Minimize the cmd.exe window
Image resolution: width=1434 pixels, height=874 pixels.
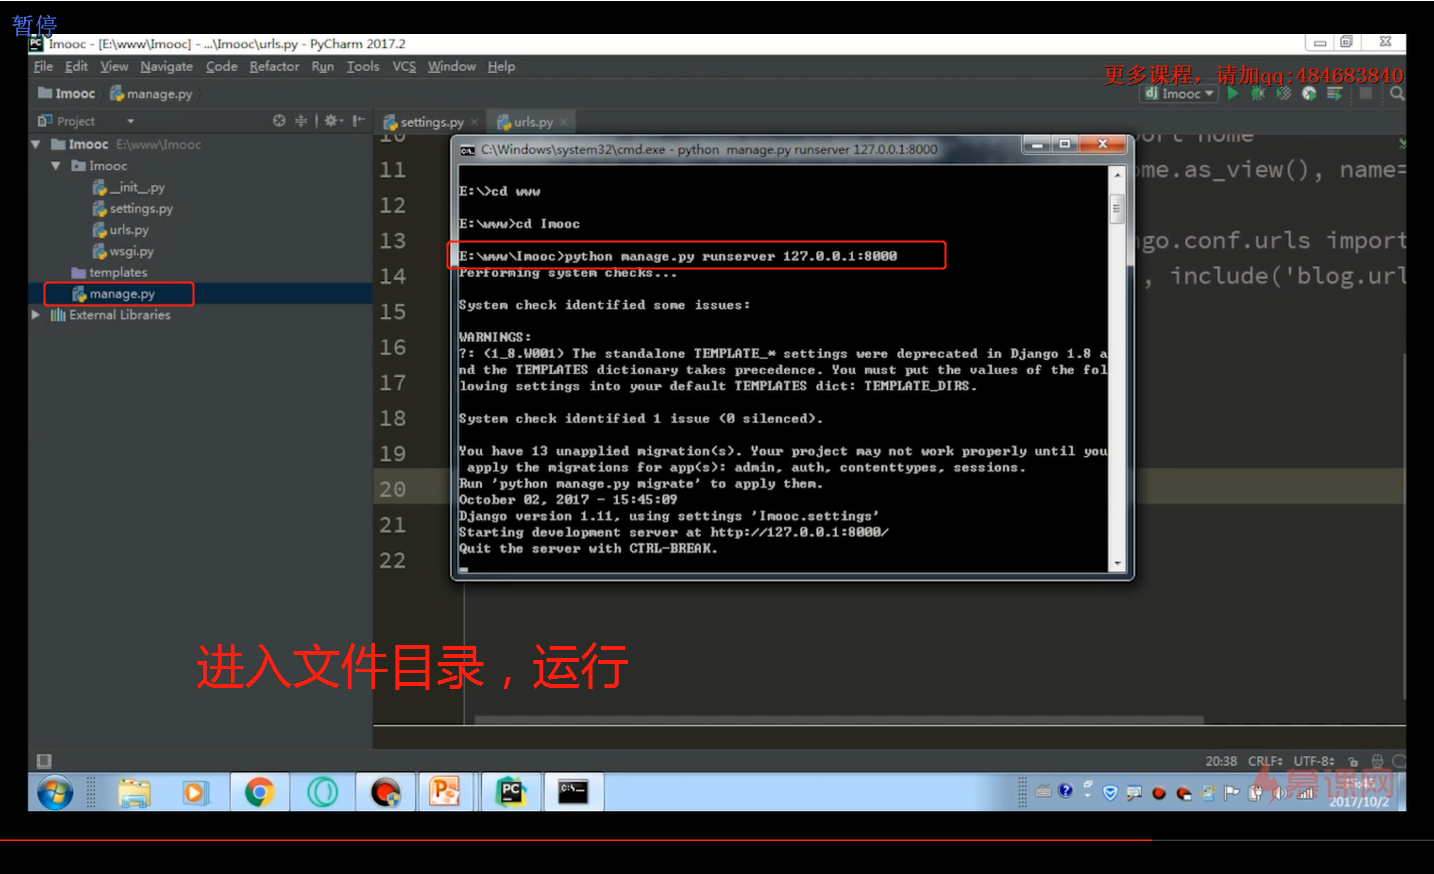click(1037, 144)
